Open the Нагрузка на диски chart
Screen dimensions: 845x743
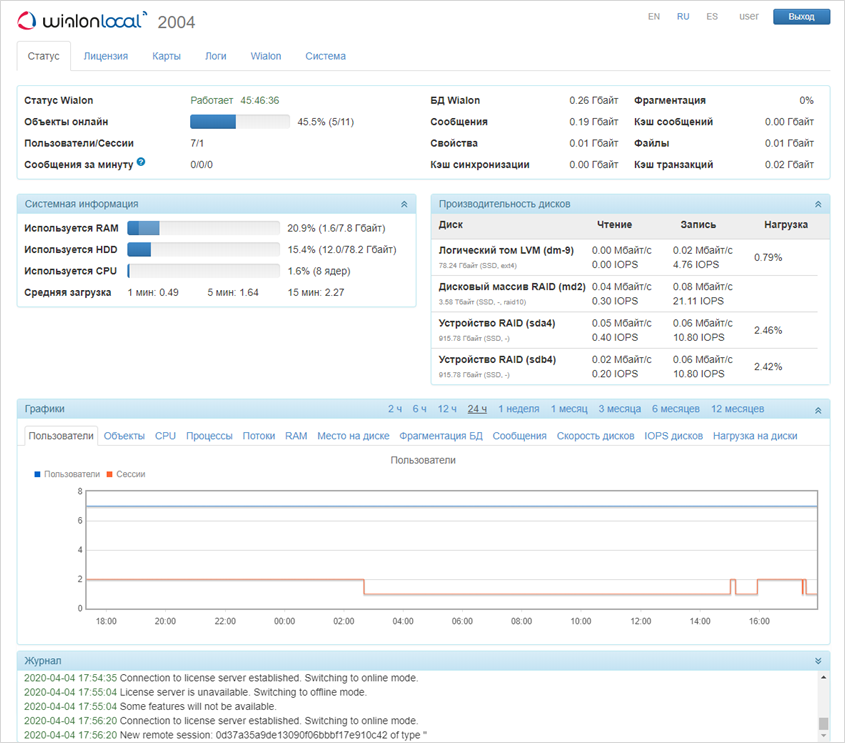pos(754,436)
